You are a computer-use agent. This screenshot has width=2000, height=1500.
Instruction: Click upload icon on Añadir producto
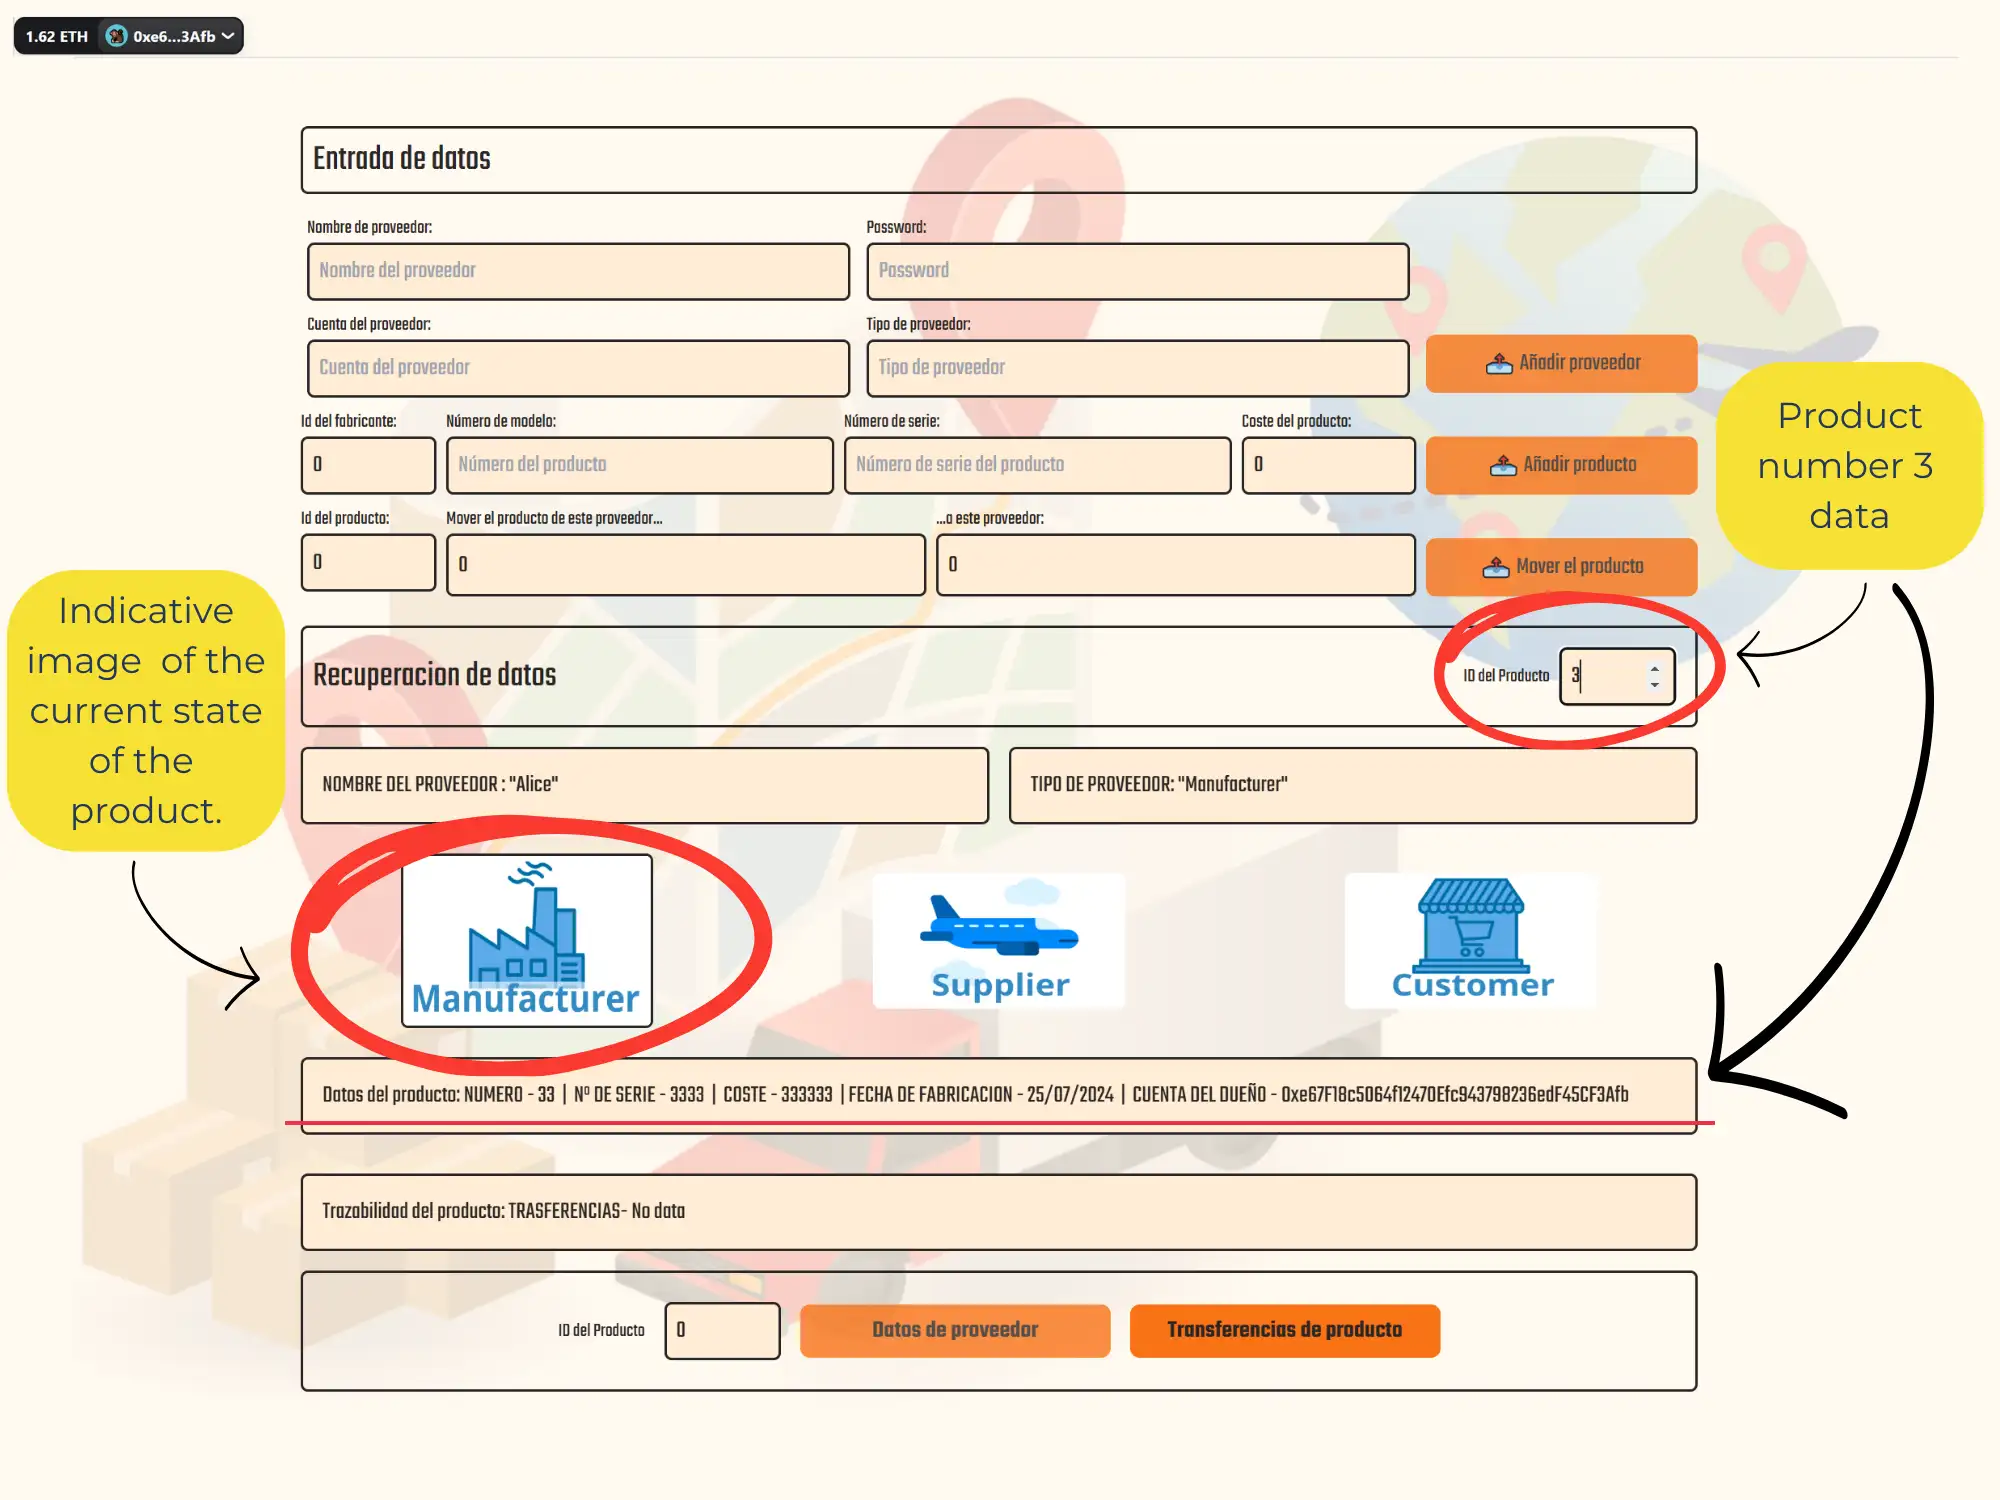click(x=1502, y=466)
